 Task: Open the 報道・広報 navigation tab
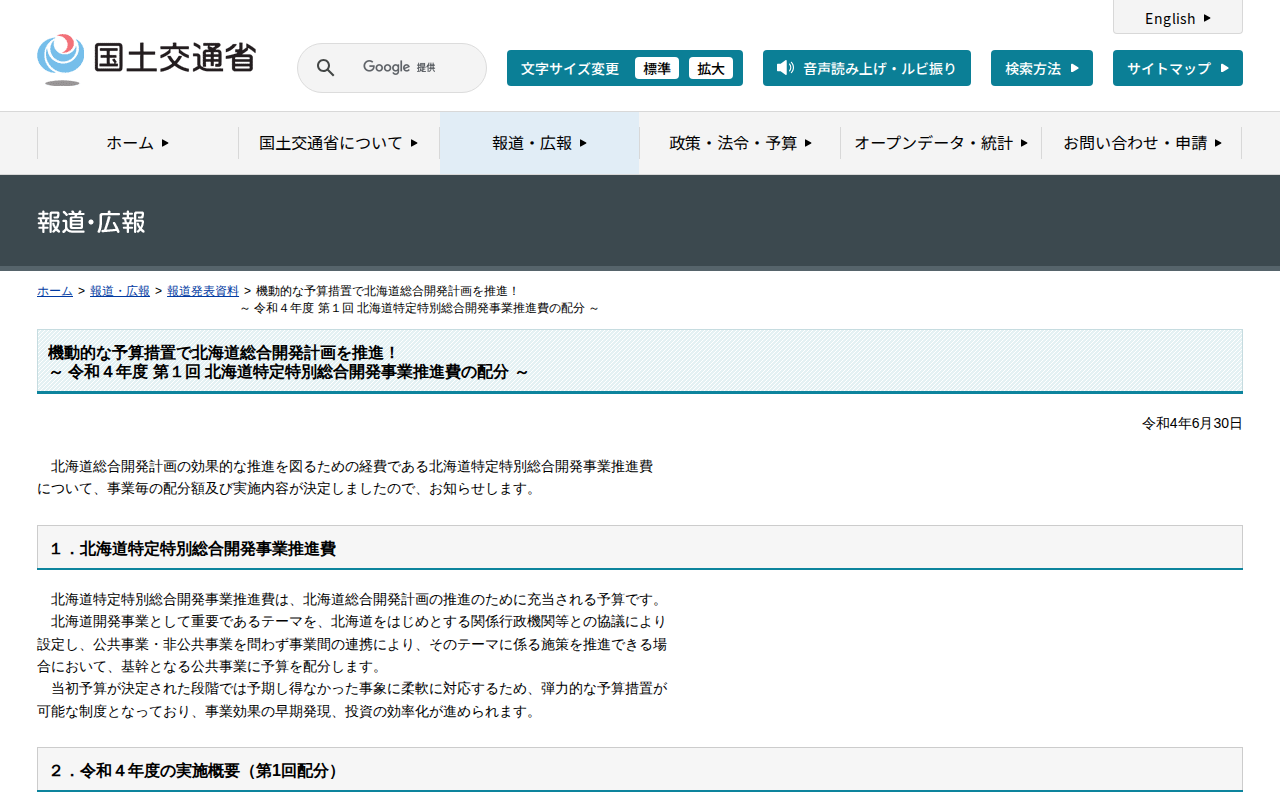tap(539, 143)
